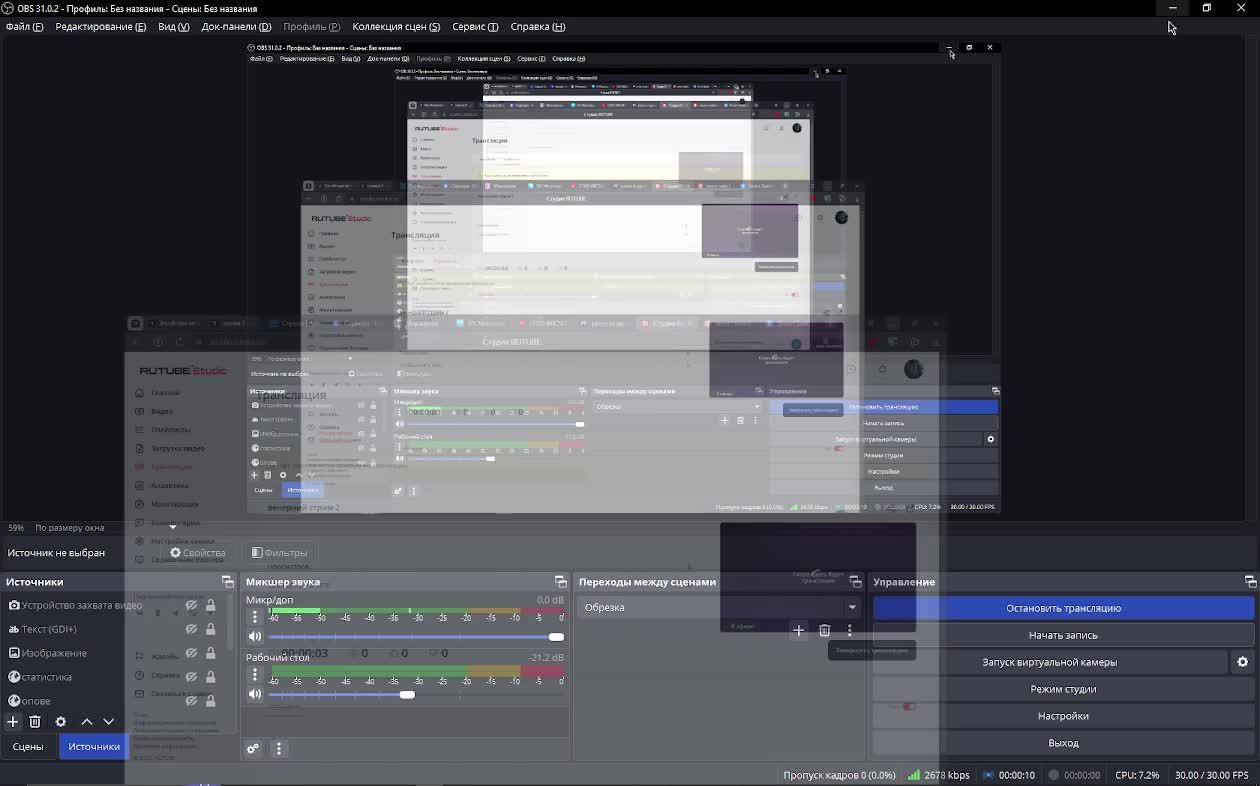Undock the Источники panel with its float icon

pos(227,582)
